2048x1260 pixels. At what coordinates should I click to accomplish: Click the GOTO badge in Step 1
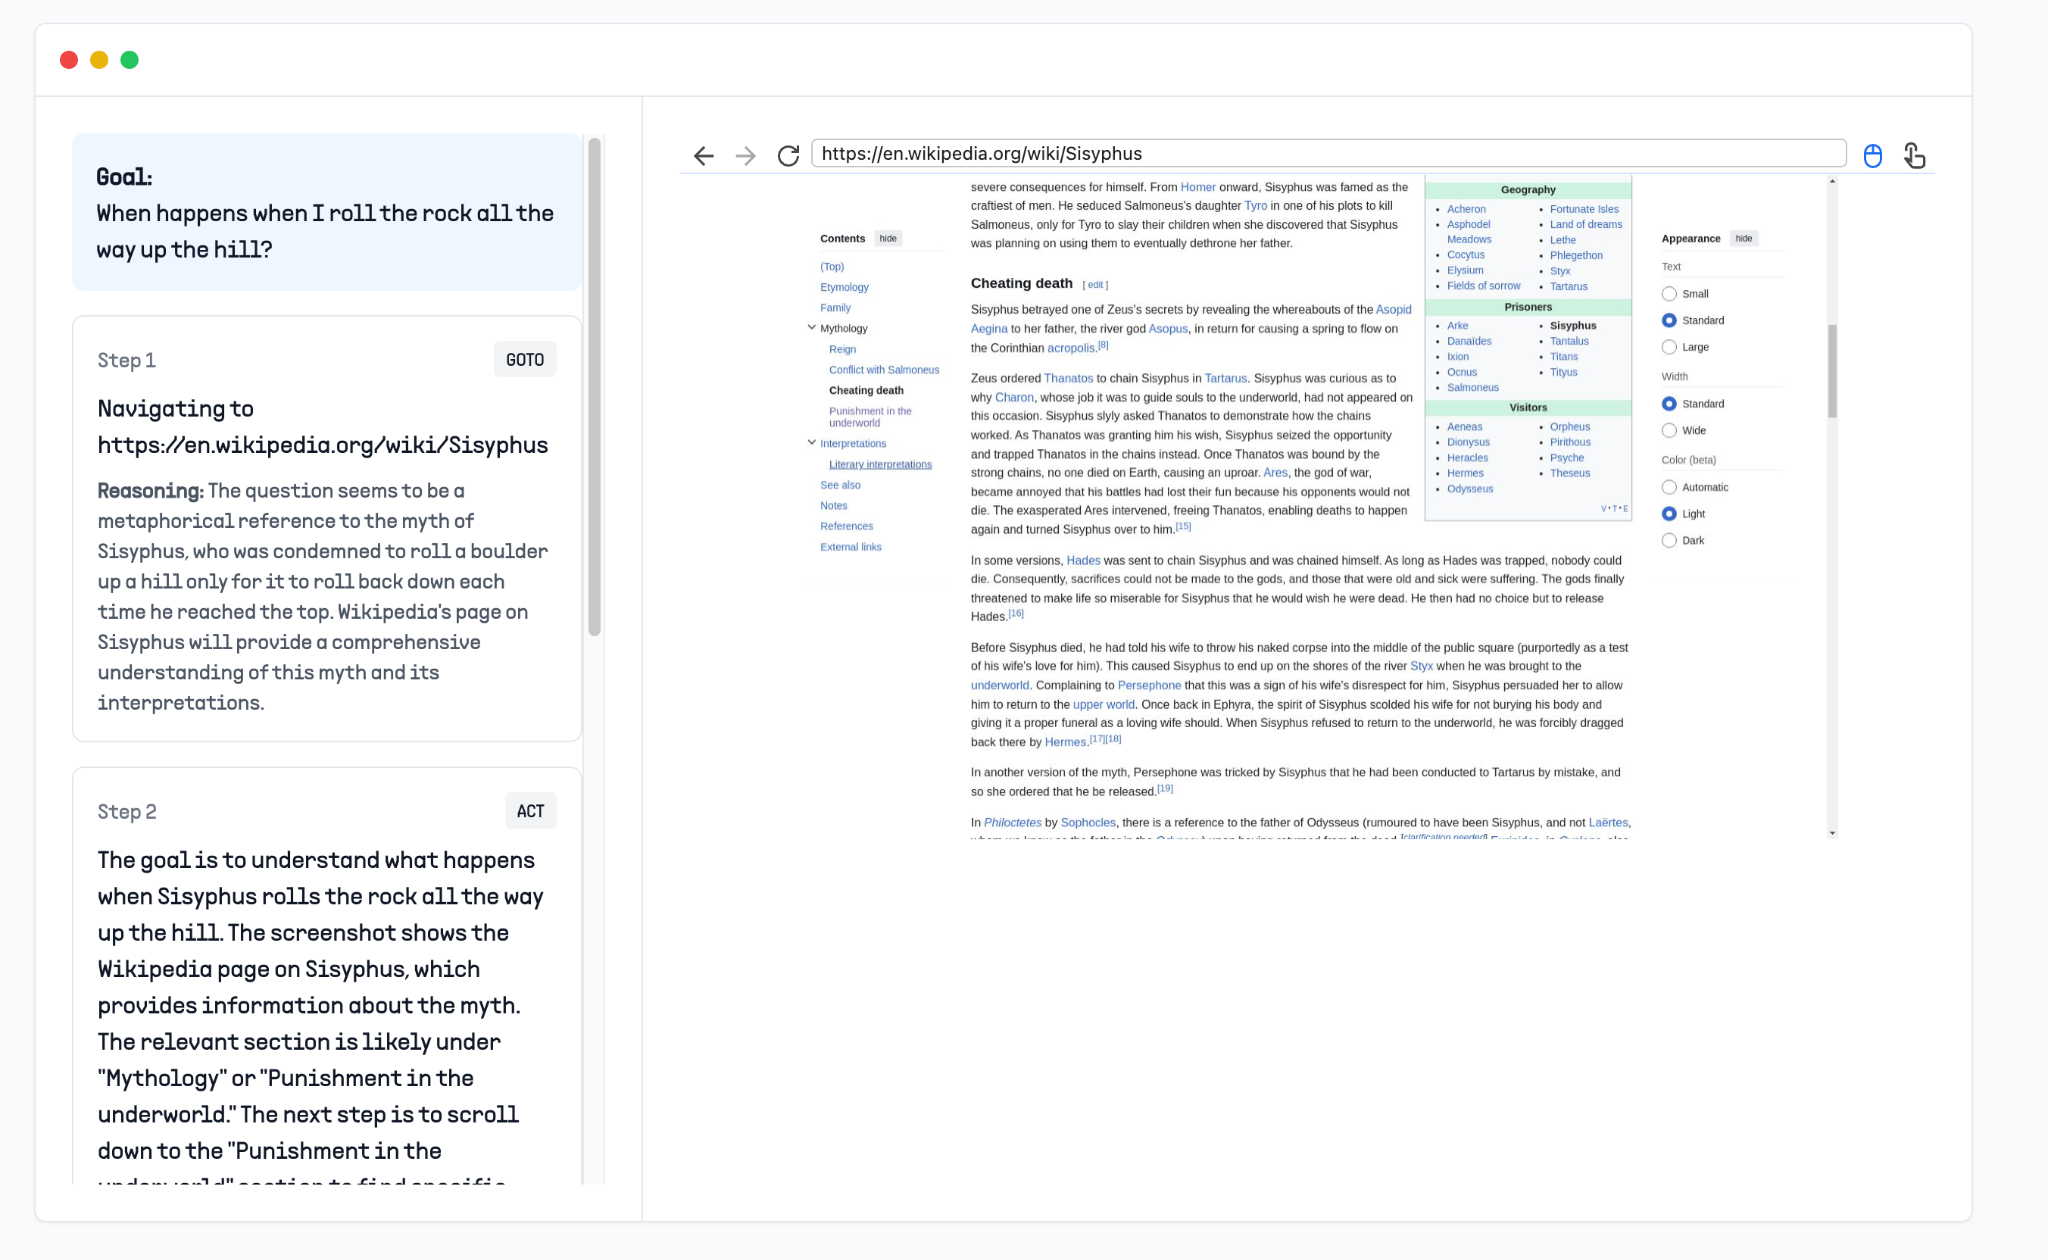pos(525,360)
